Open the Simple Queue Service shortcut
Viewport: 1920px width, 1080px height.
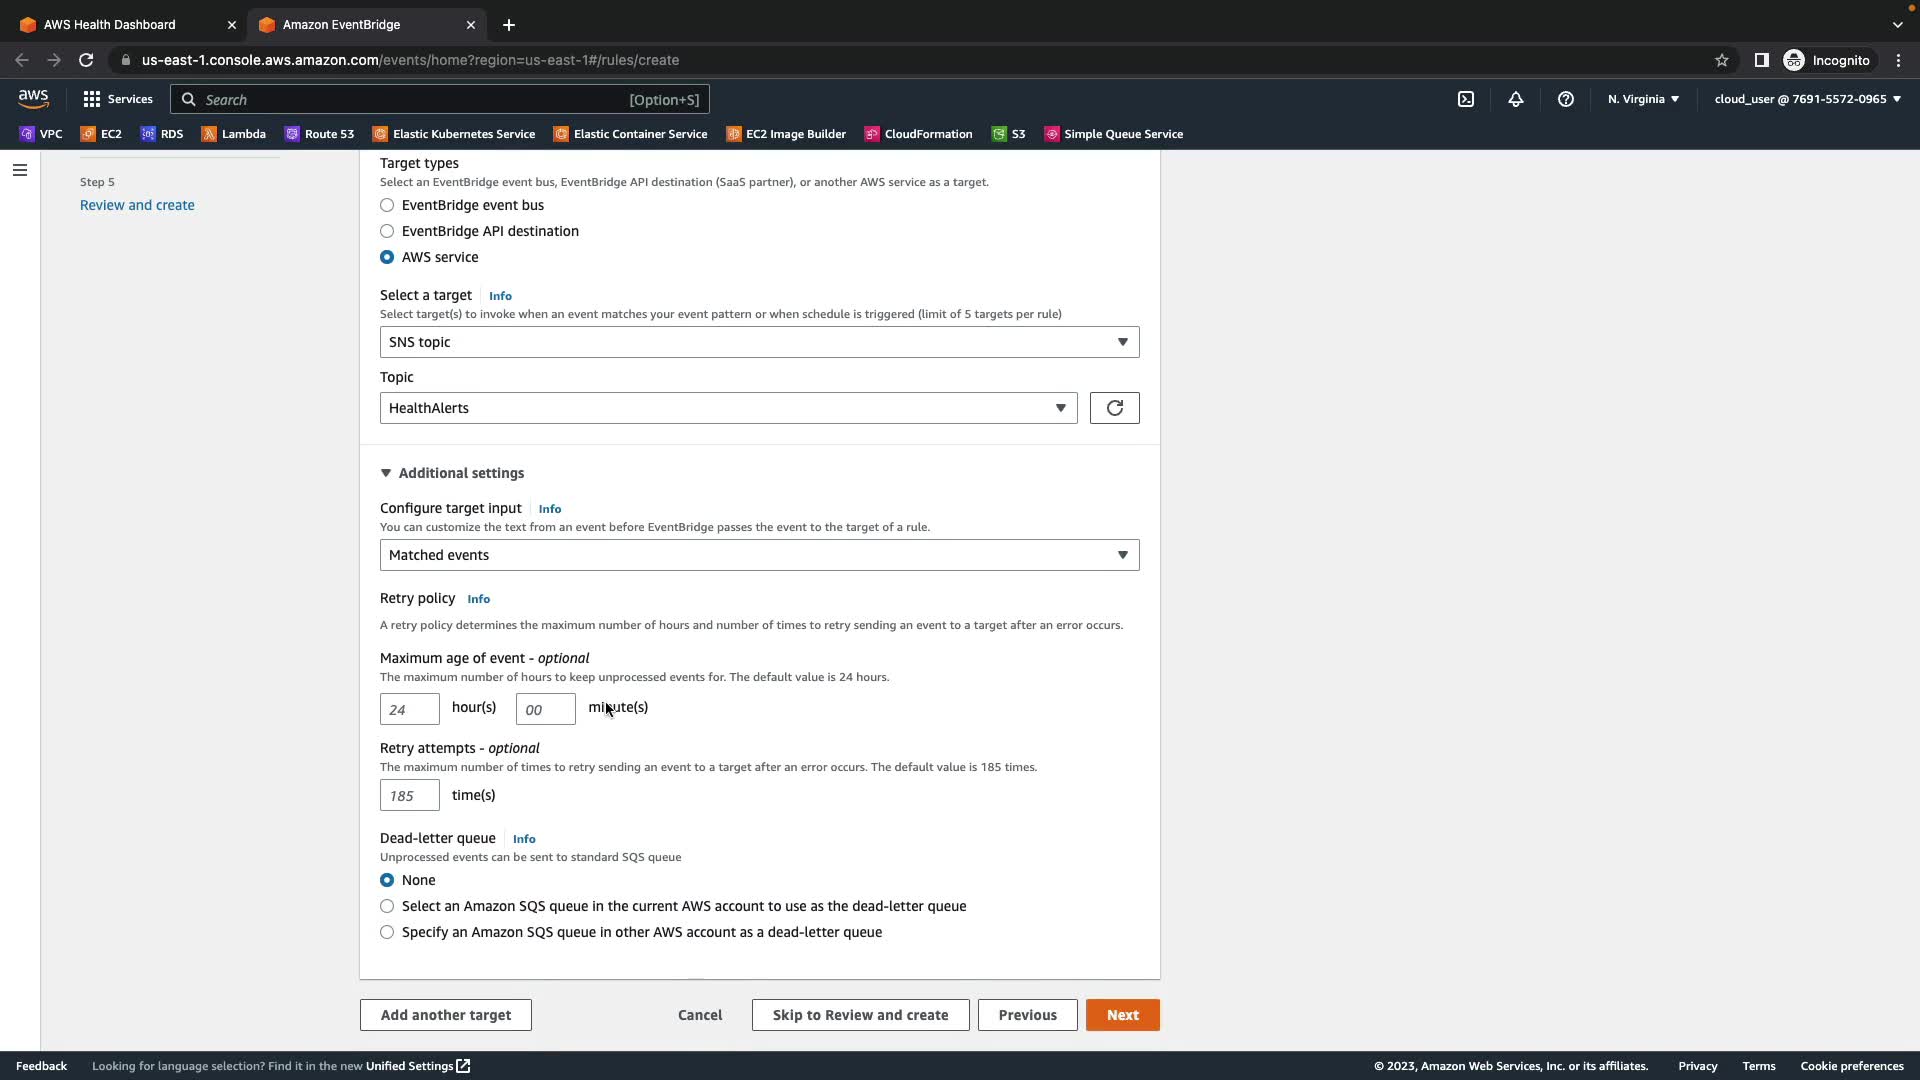click(1113, 134)
